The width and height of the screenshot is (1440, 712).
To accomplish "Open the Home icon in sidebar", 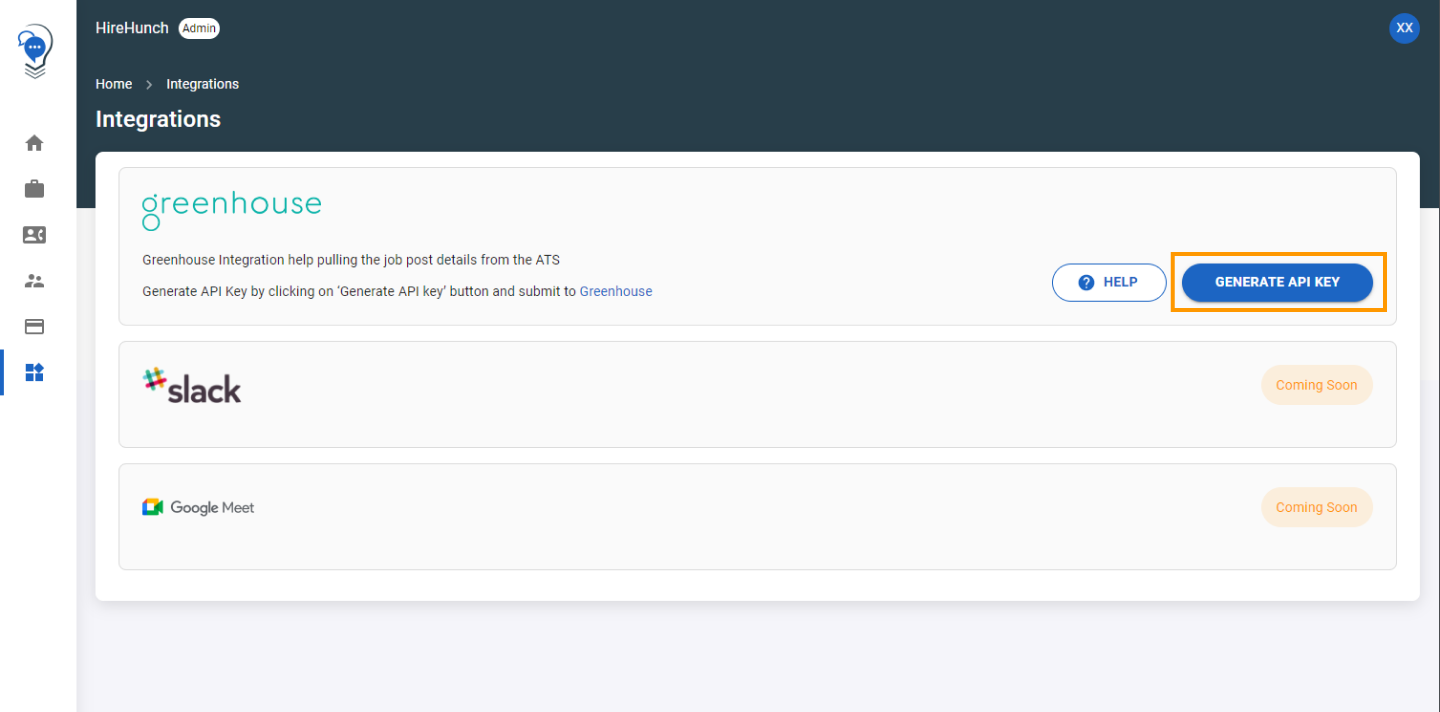I will 34,143.
